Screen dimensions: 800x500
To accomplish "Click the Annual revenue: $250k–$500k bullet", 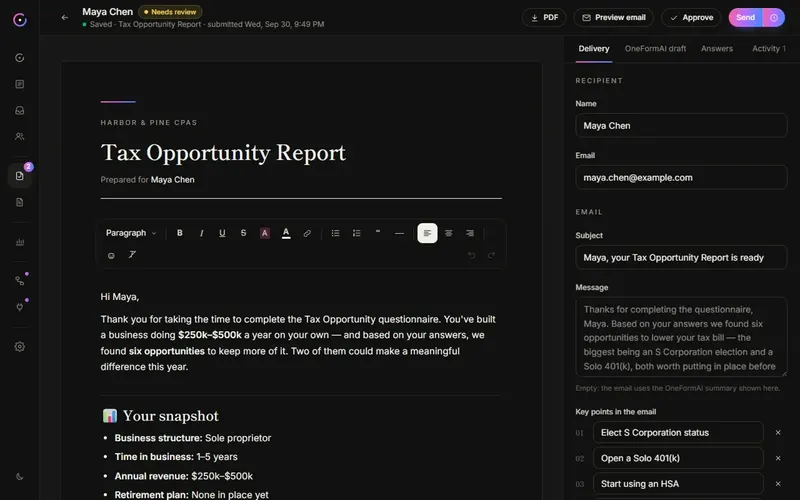I will click(183, 476).
